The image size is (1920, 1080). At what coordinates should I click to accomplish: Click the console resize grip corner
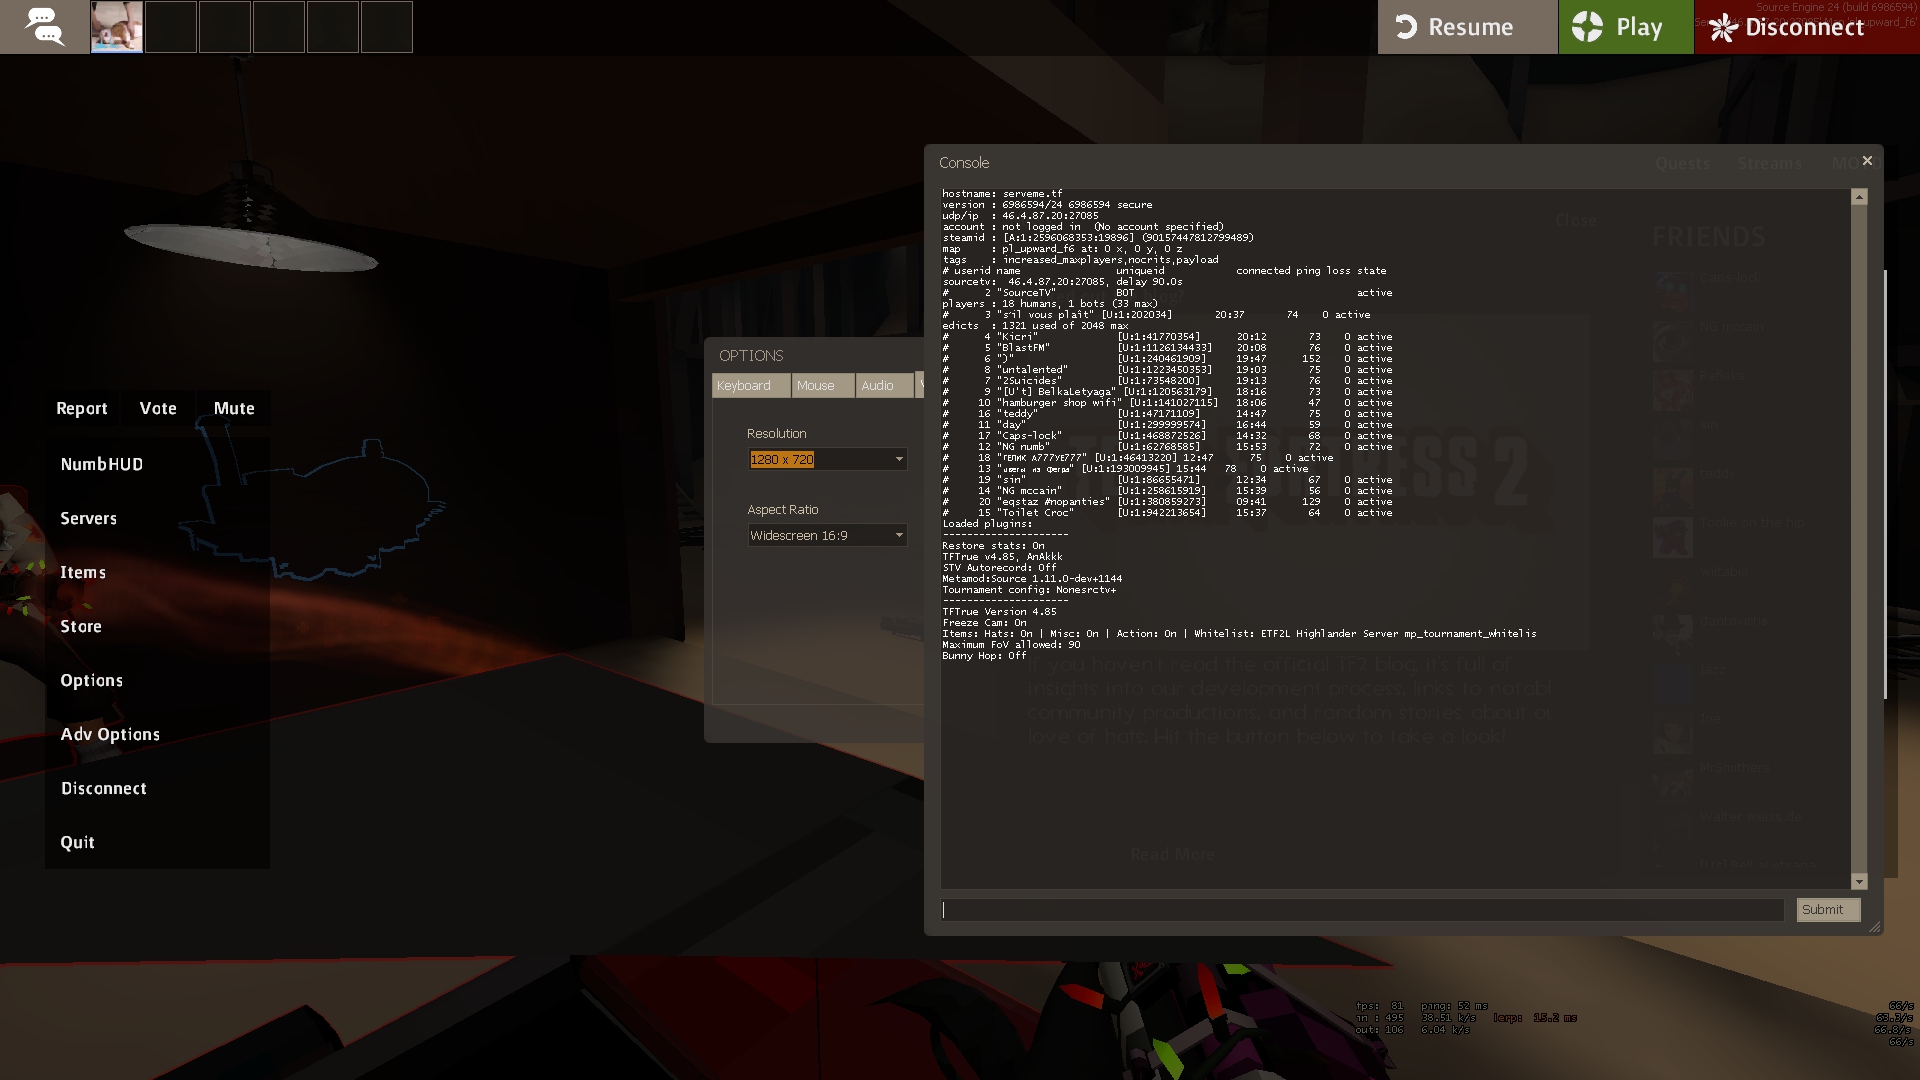pyautogui.click(x=1875, y=927)
